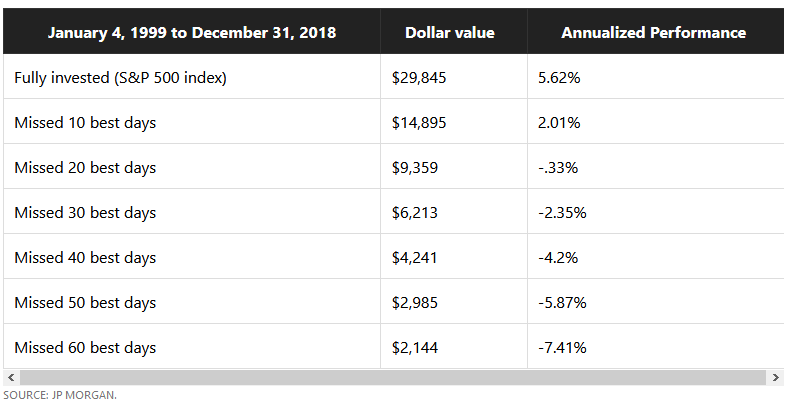The image size is (791, 409).
Task: Click the Missed 30 best days row label
Action: click(85, 213)
